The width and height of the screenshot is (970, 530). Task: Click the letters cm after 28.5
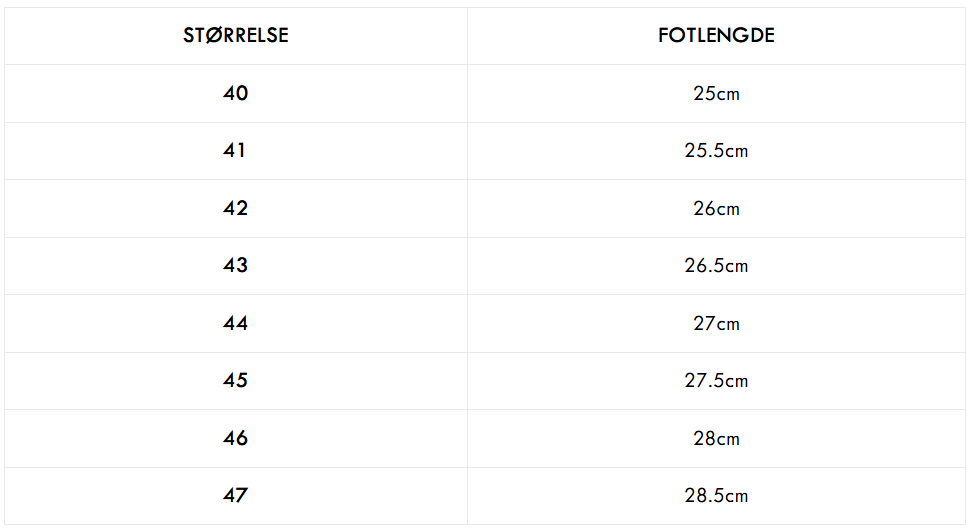pos(737,497)
